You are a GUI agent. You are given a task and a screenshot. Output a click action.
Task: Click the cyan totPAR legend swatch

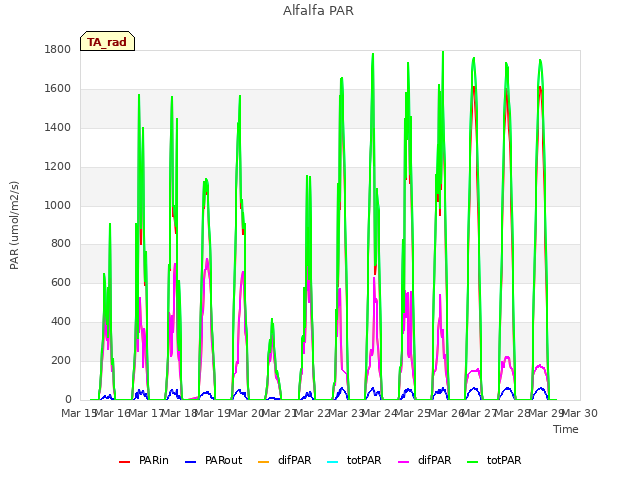click(333, 462)
